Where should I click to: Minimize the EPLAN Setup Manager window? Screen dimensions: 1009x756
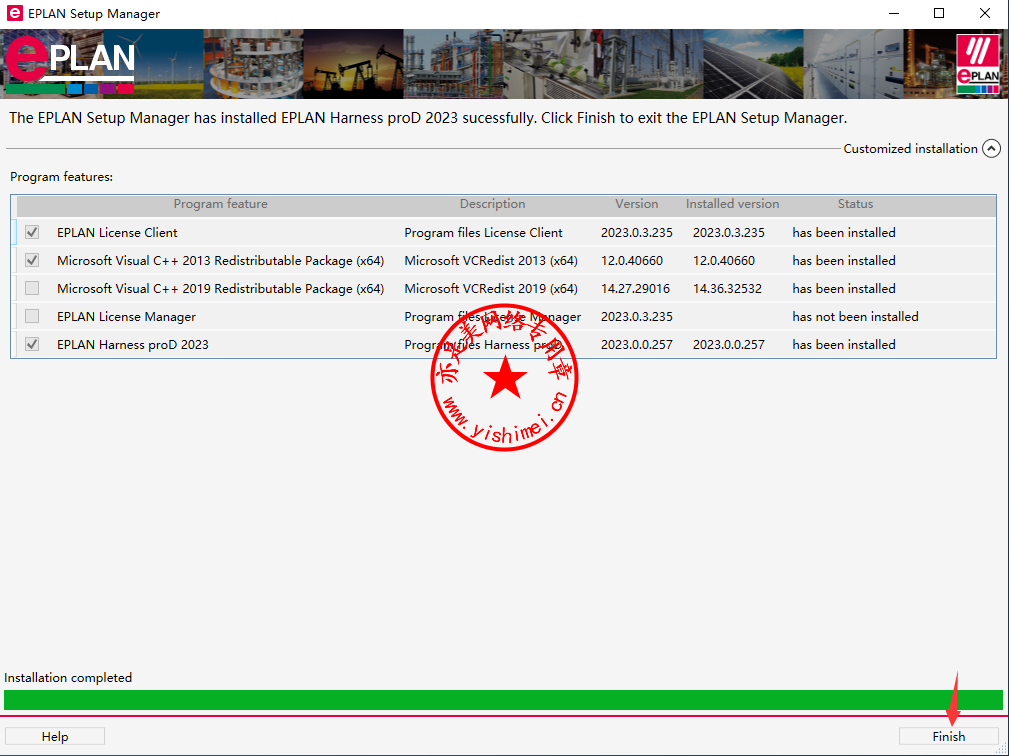tap(894, 14)
